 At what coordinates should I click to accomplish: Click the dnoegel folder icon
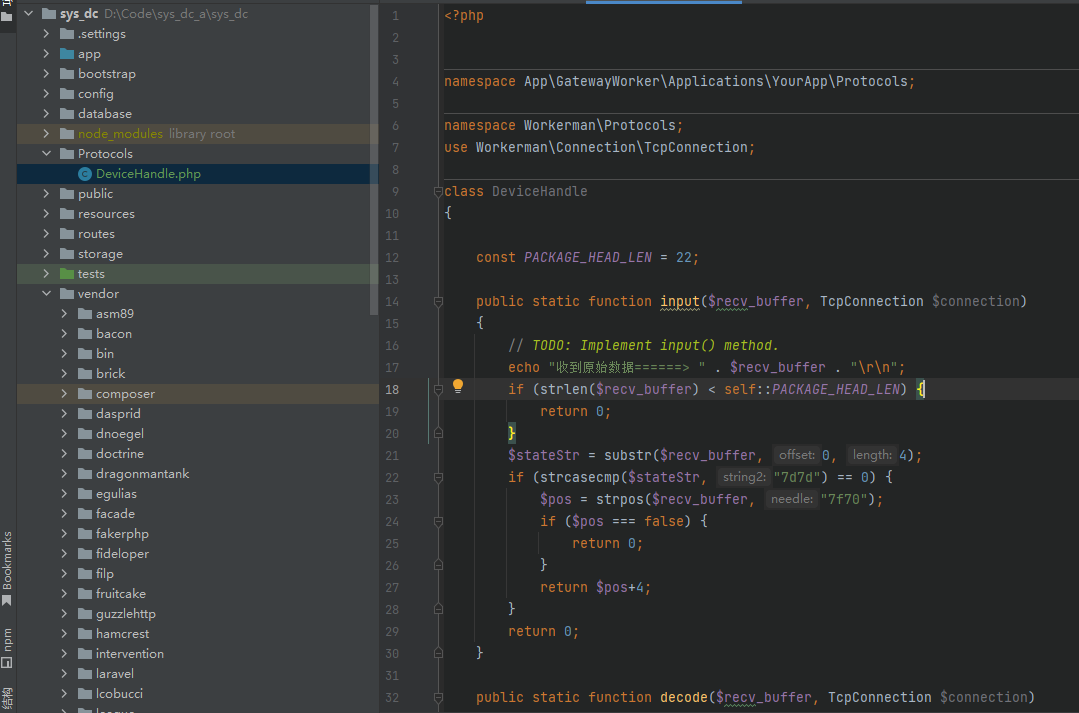[x=85, y=433]
